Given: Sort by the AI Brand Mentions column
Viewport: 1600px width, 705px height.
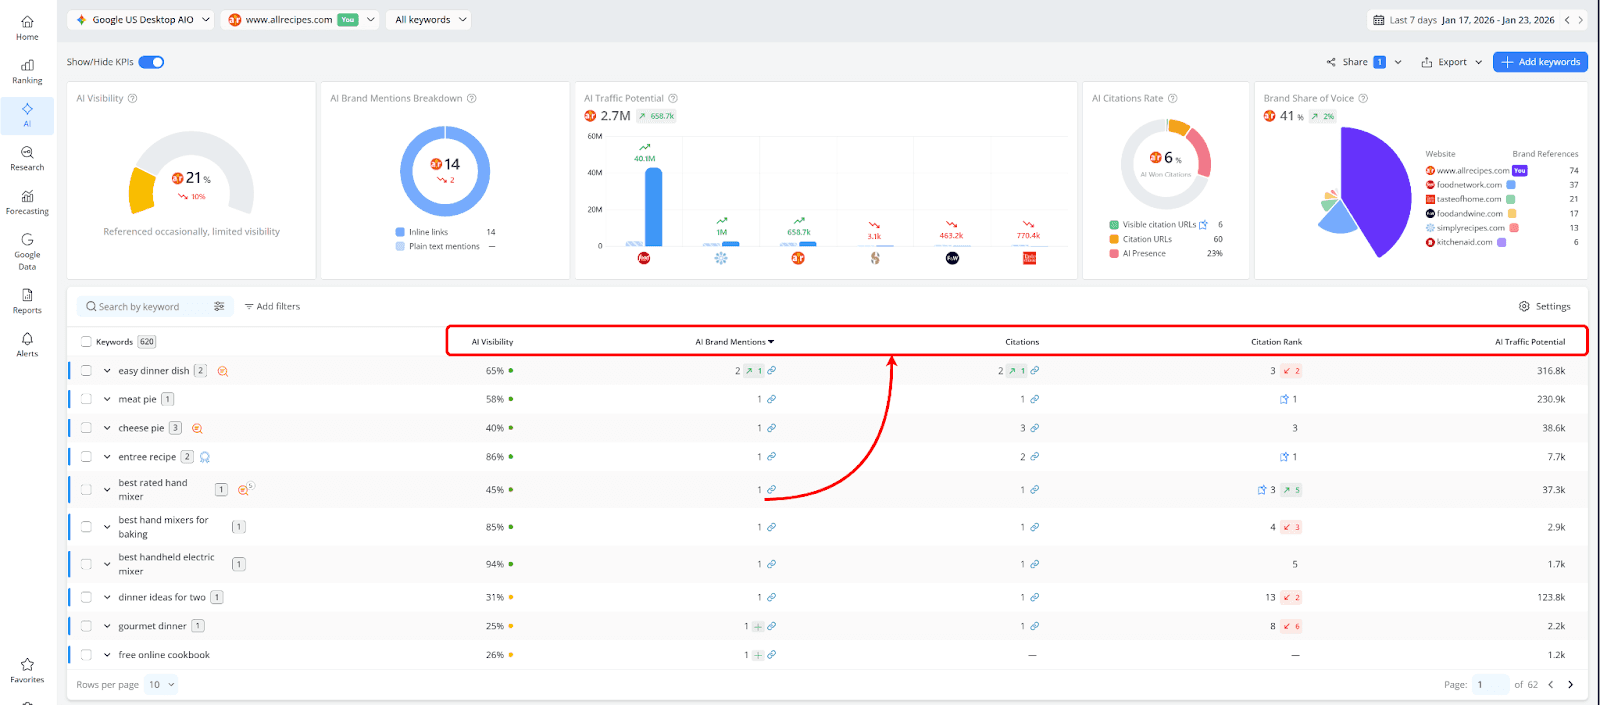Looking at the screenshot, I should 734,342.
